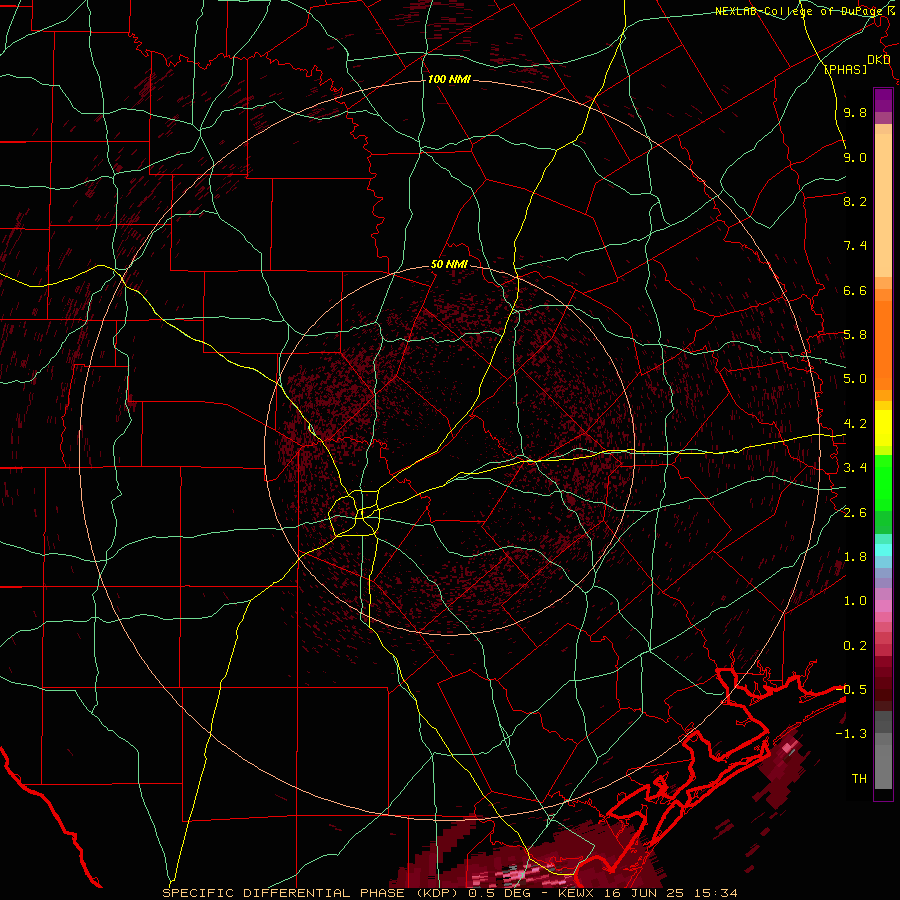Click the cyan segment of color bar
900x900 pixels.
coord(883,550)
